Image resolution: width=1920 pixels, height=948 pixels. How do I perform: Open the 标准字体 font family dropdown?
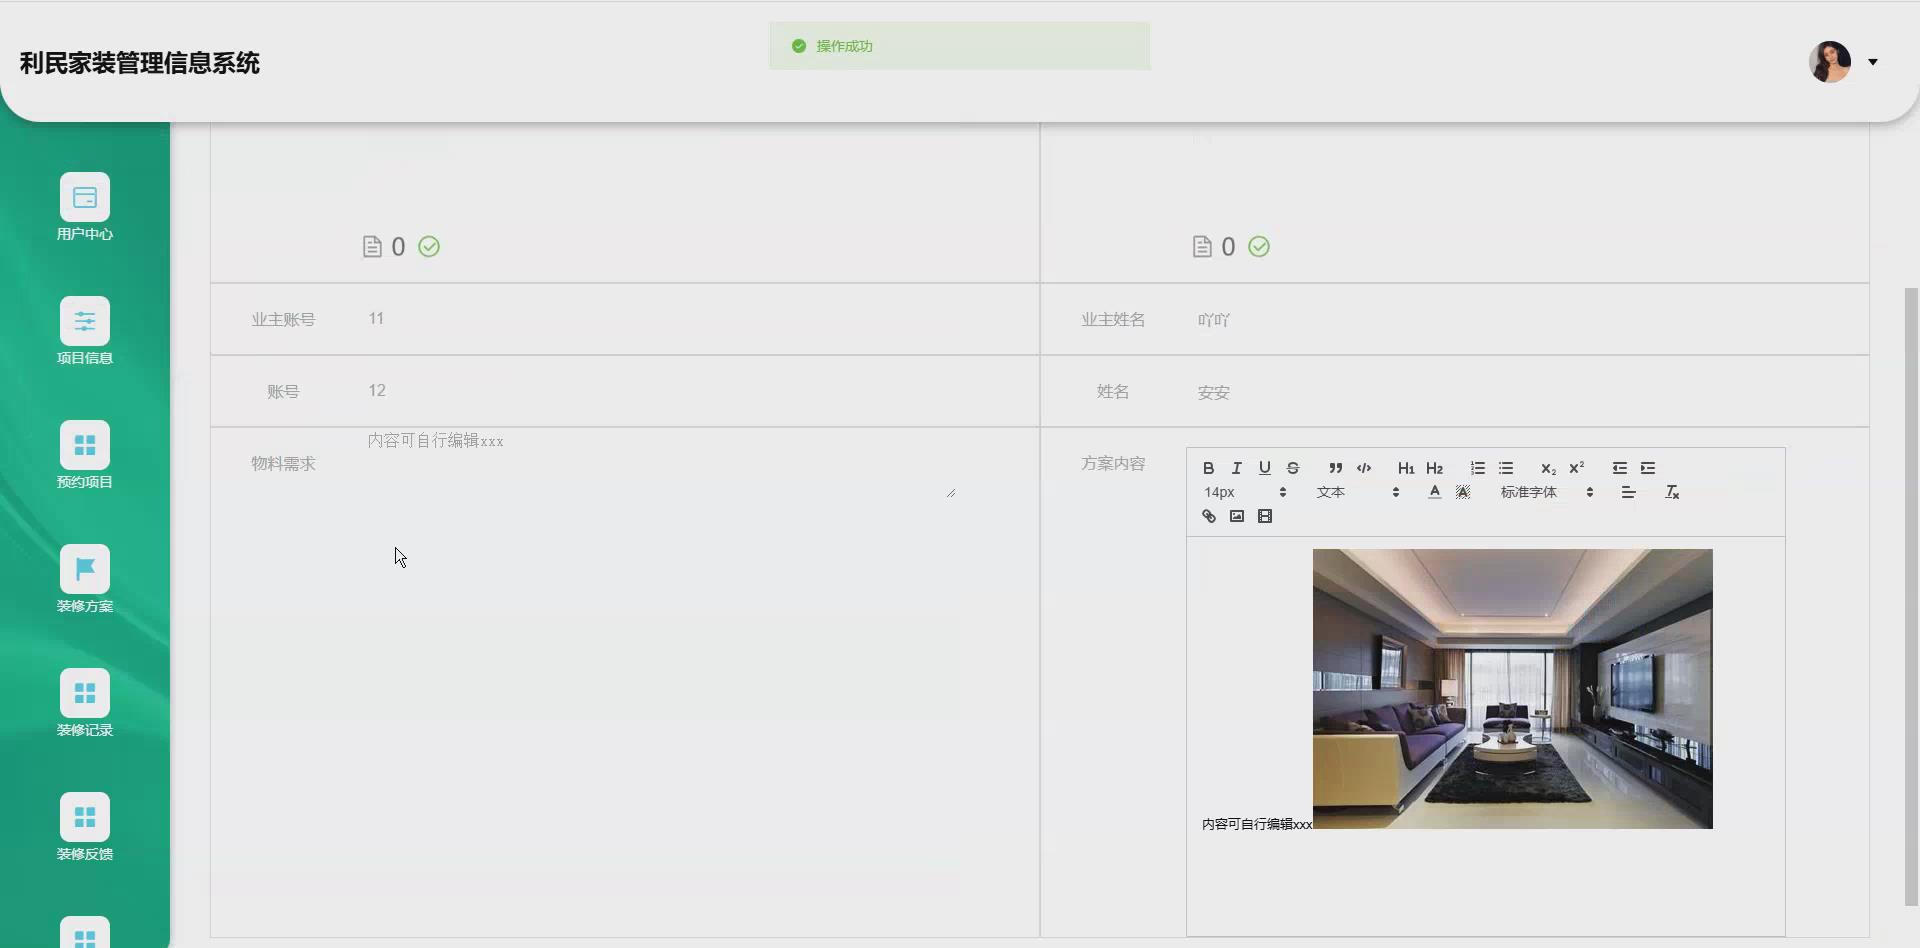pos(1530,492)
